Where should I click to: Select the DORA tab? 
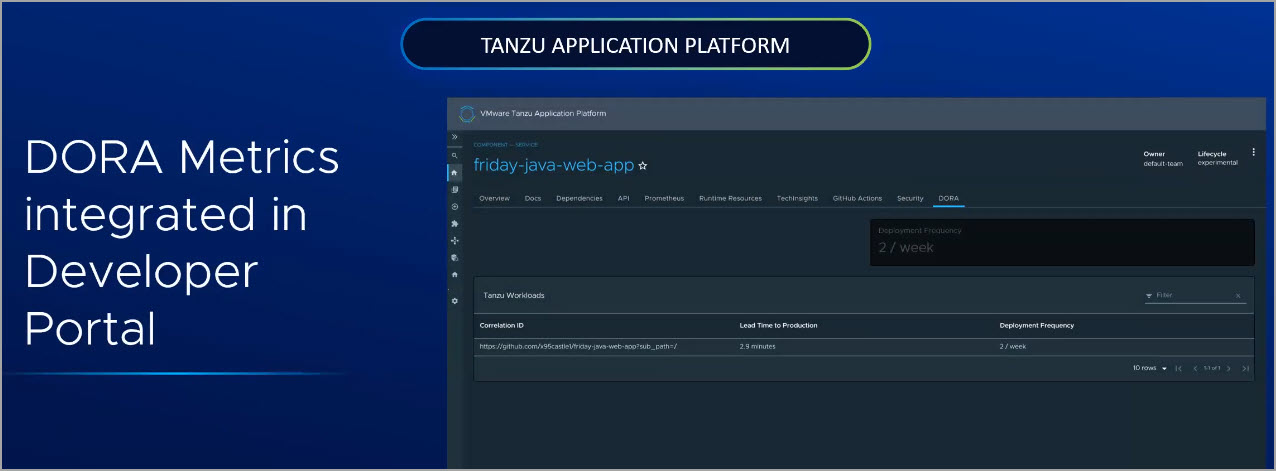point(948,198)
